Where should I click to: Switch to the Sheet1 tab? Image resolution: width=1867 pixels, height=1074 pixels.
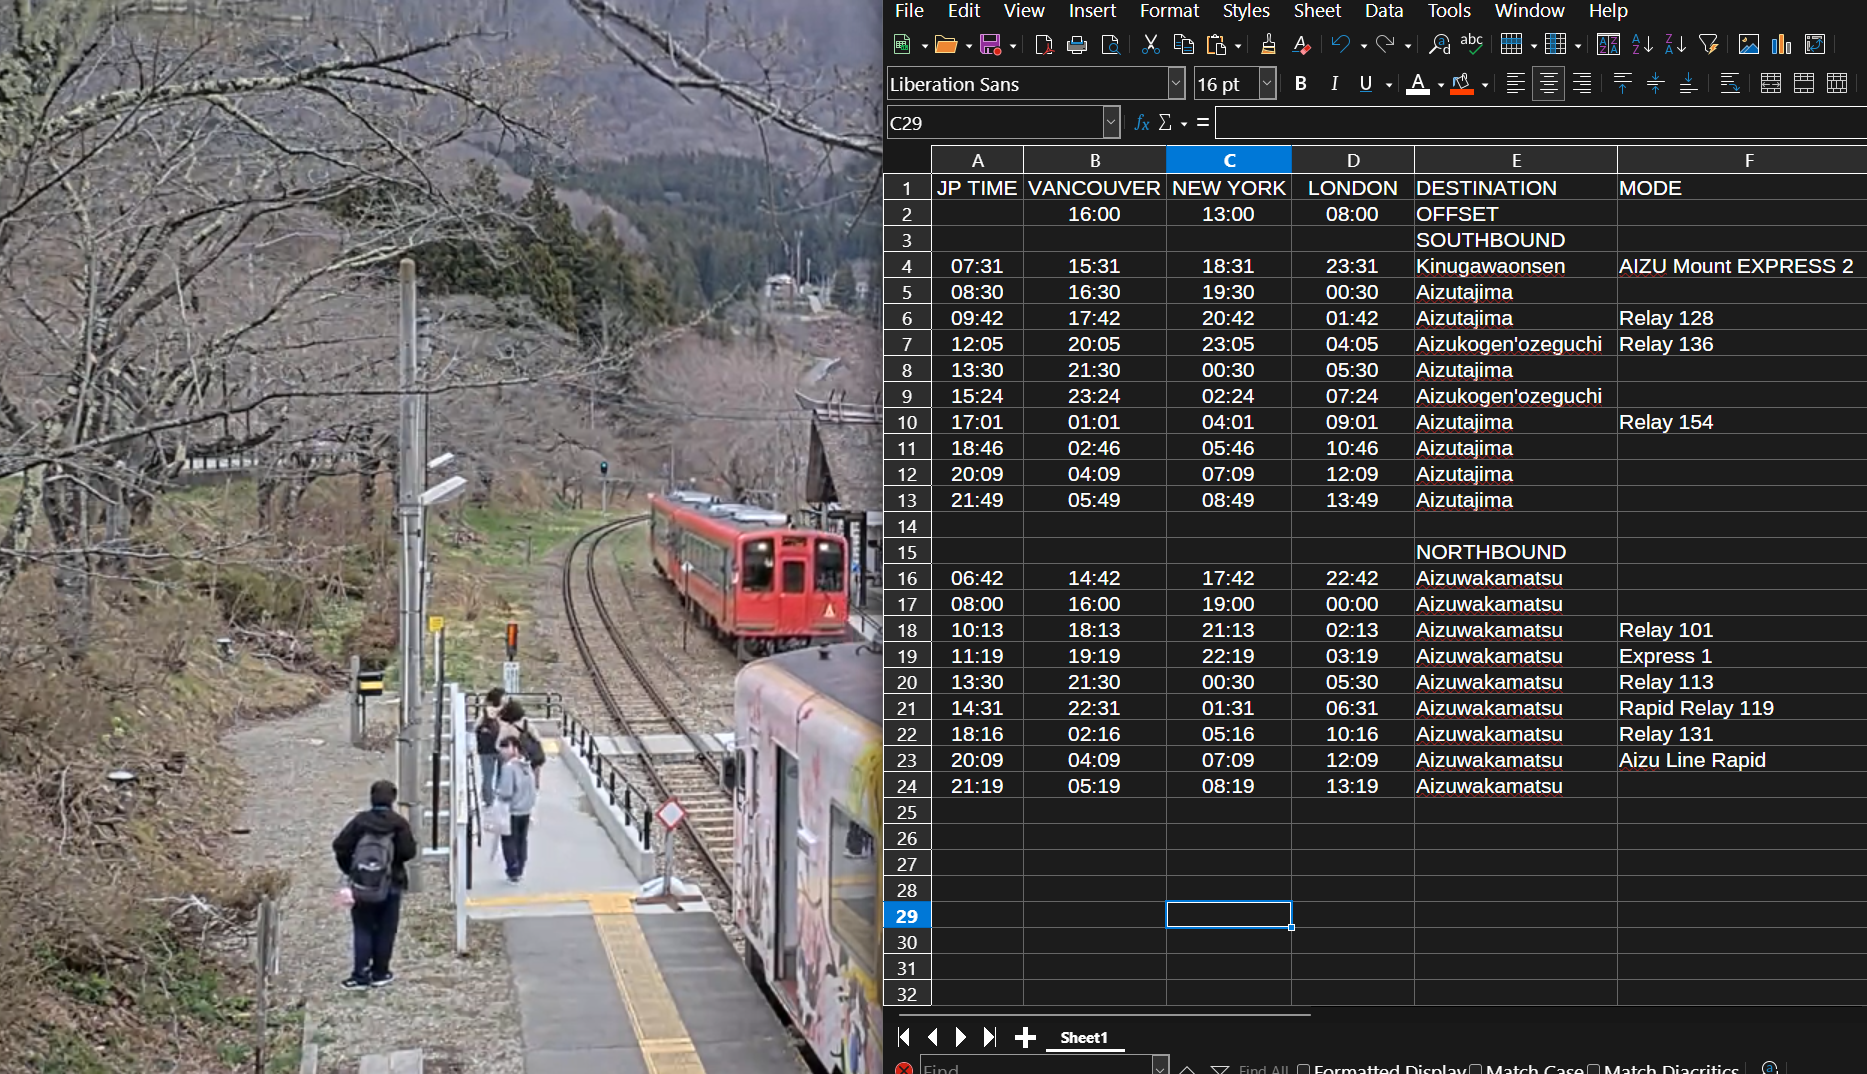click(x=1084, y=1038)
